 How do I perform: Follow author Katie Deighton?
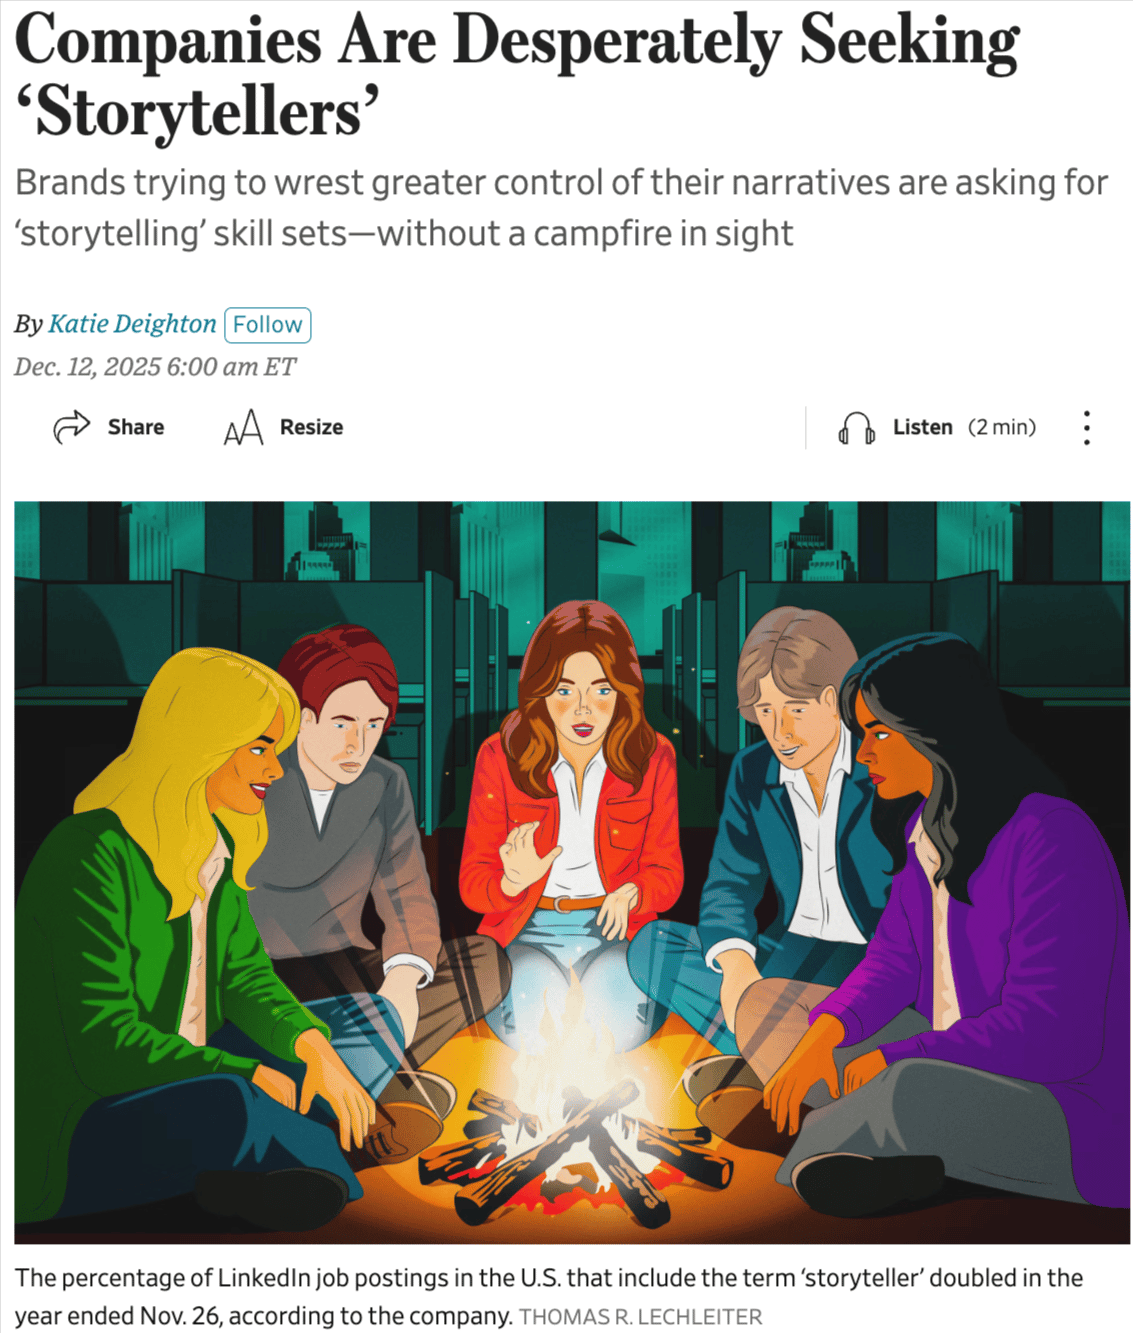(268, 325)
